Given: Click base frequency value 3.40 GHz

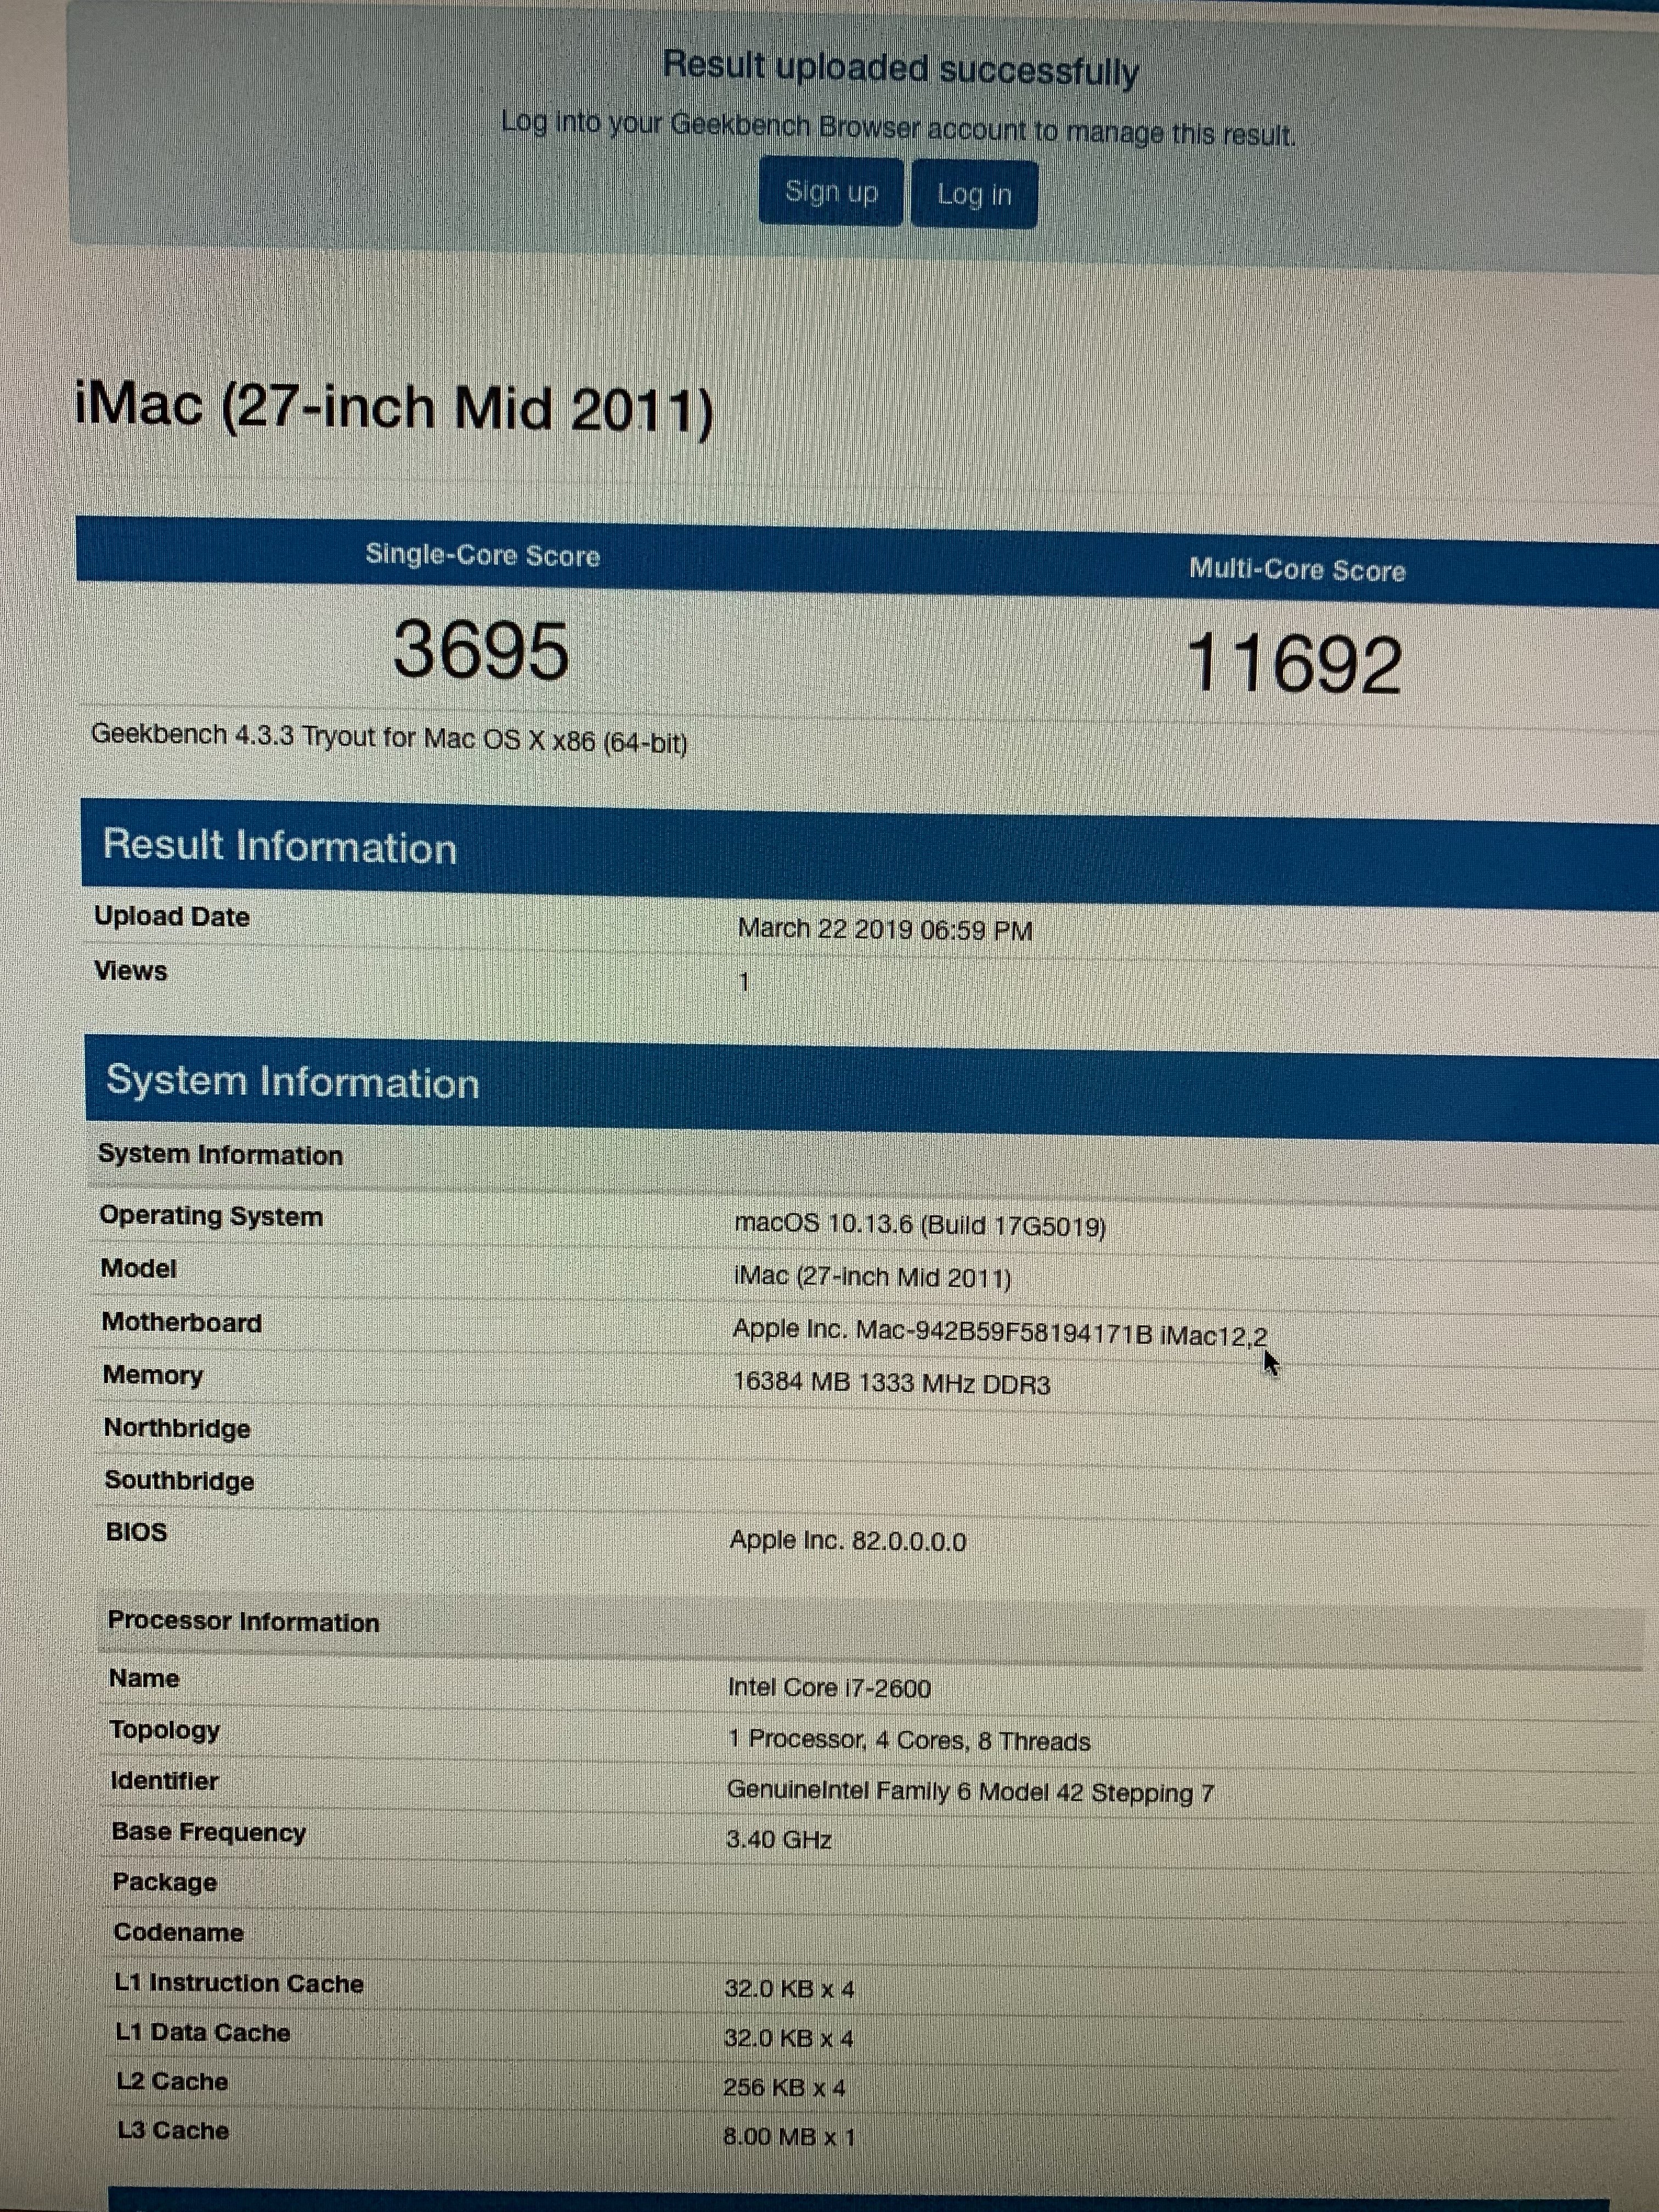Looking at the screenshot, I should 779,1840.
